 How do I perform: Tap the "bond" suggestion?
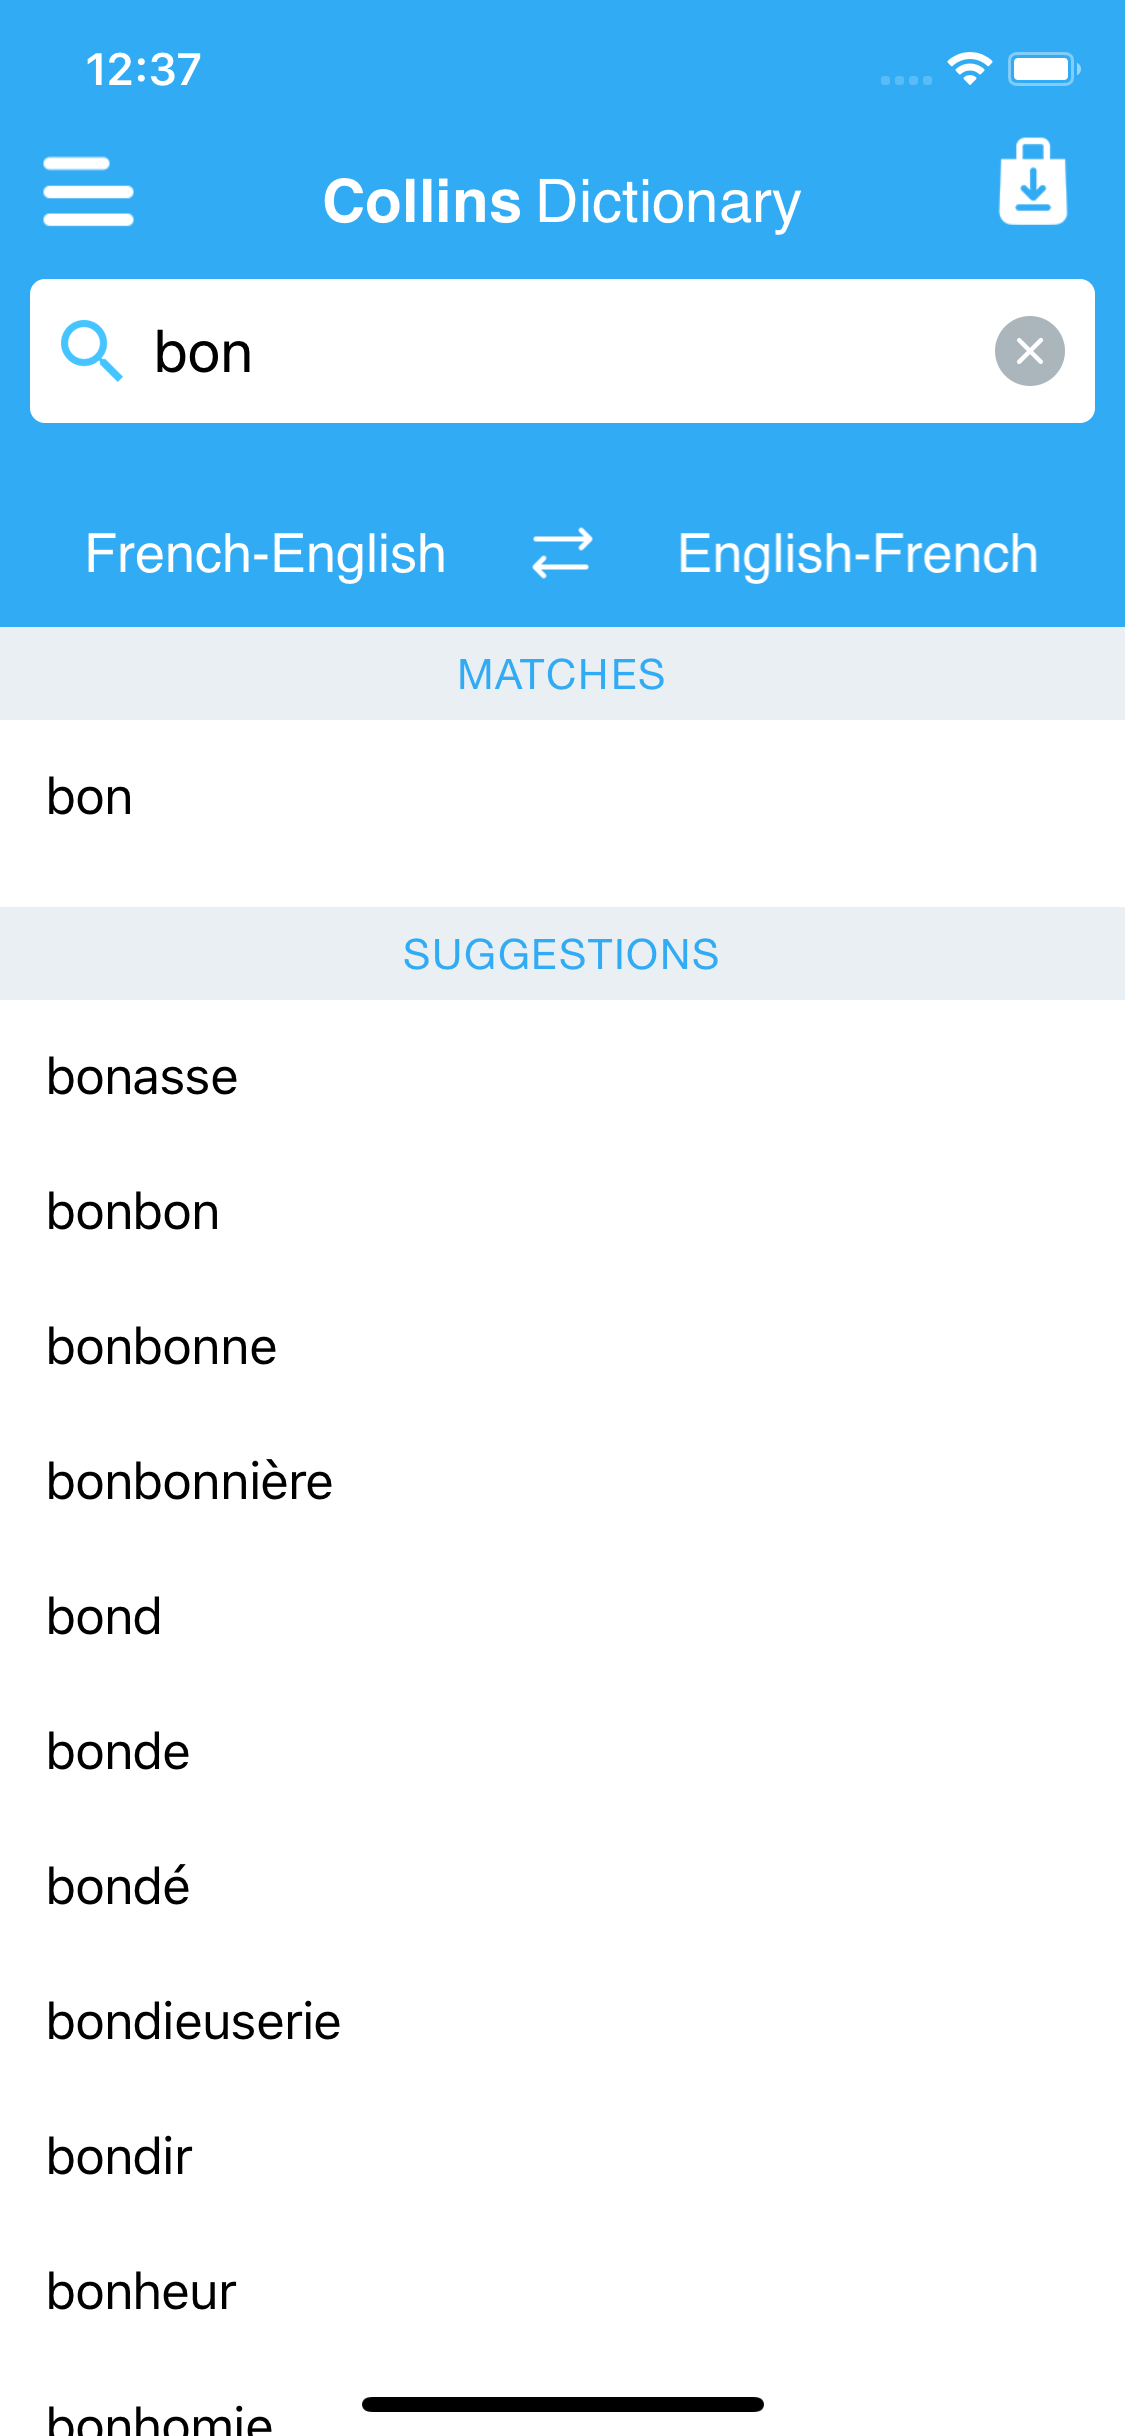pos(104,1617)
